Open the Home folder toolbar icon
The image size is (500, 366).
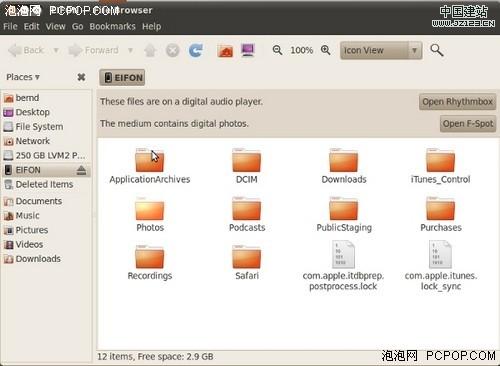[x=225, y=51]
